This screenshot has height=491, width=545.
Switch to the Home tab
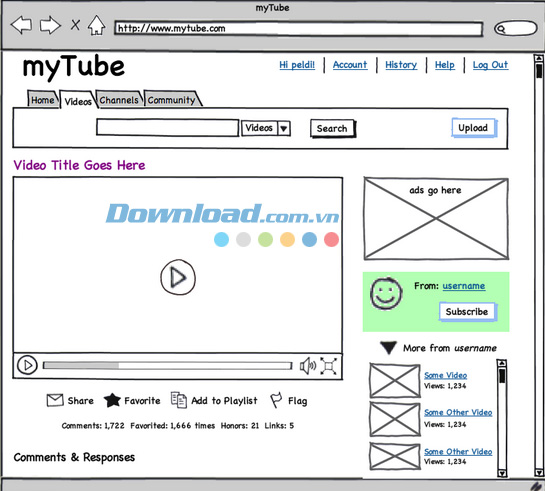(x=43, y=100)
